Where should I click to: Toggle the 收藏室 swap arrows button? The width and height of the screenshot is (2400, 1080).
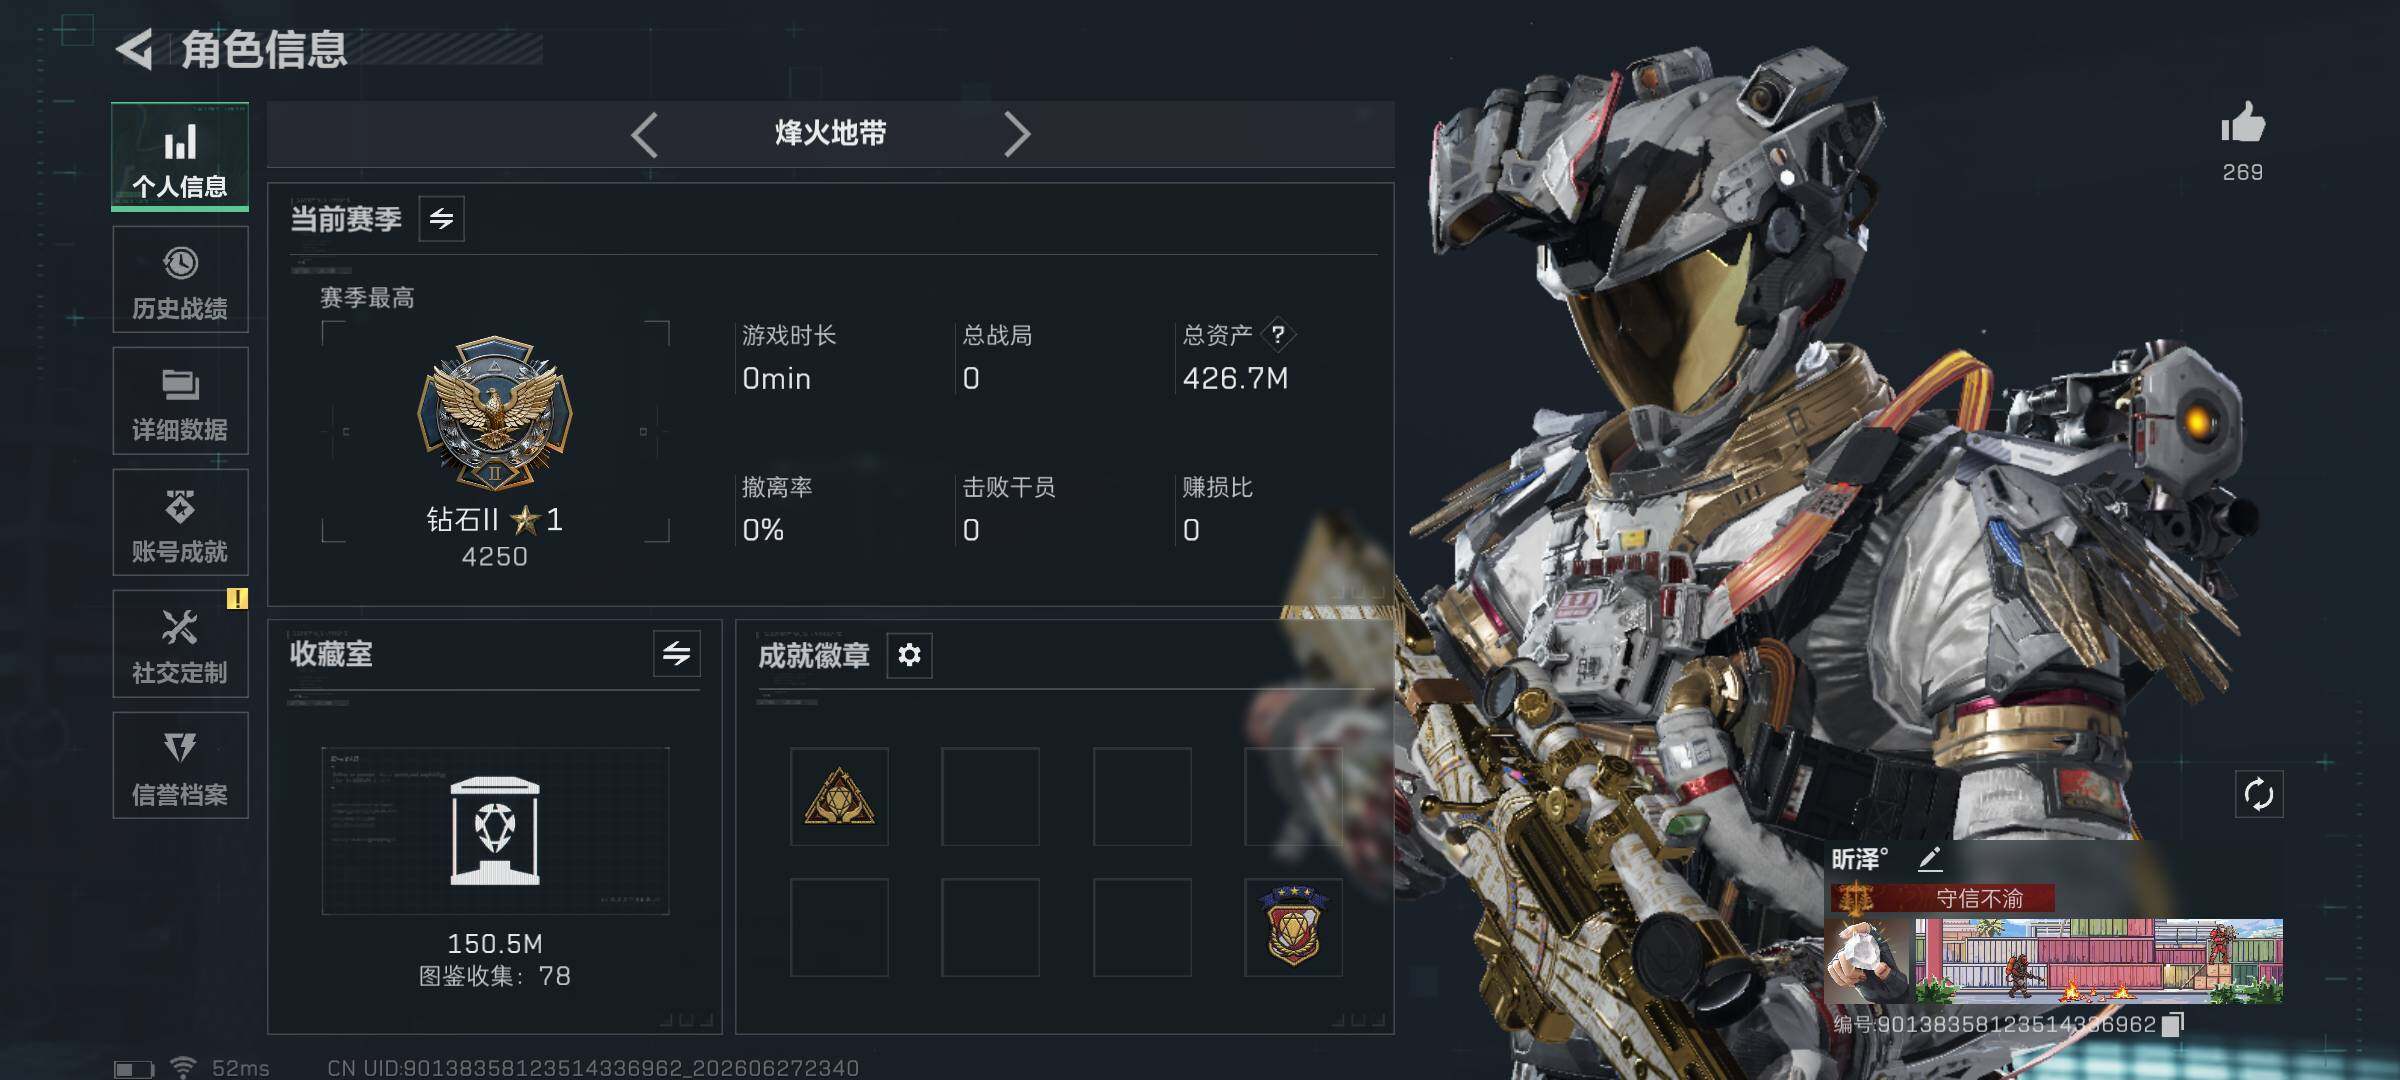click(x=677, y=654)
